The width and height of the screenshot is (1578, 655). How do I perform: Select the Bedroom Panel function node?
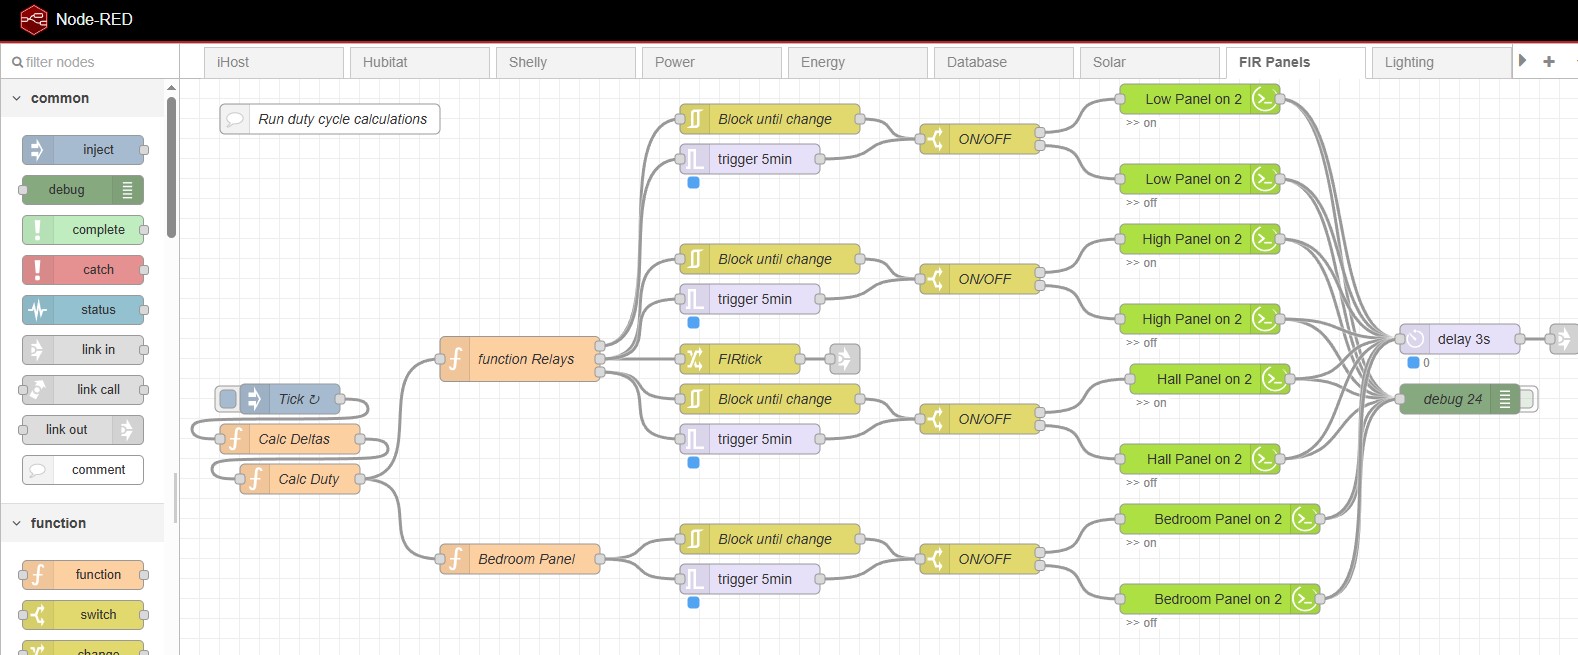[525, 559]
